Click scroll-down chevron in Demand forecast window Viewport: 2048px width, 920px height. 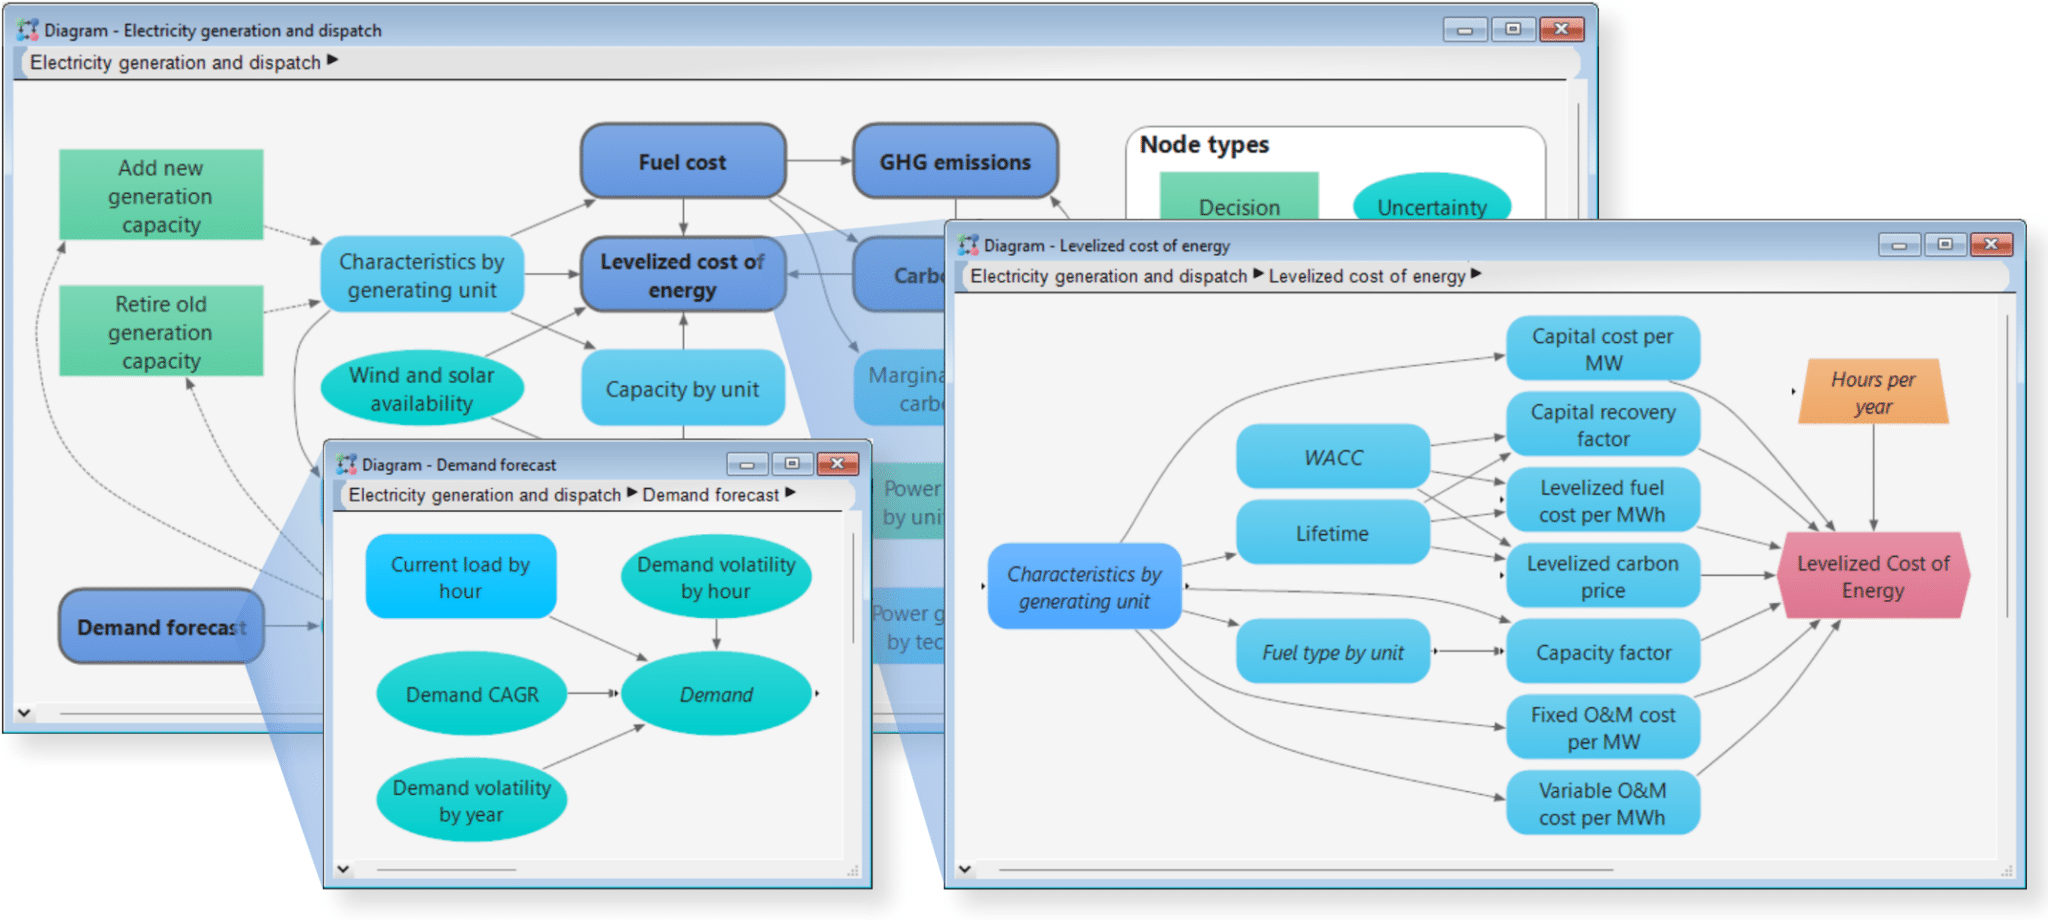point(343,869)
